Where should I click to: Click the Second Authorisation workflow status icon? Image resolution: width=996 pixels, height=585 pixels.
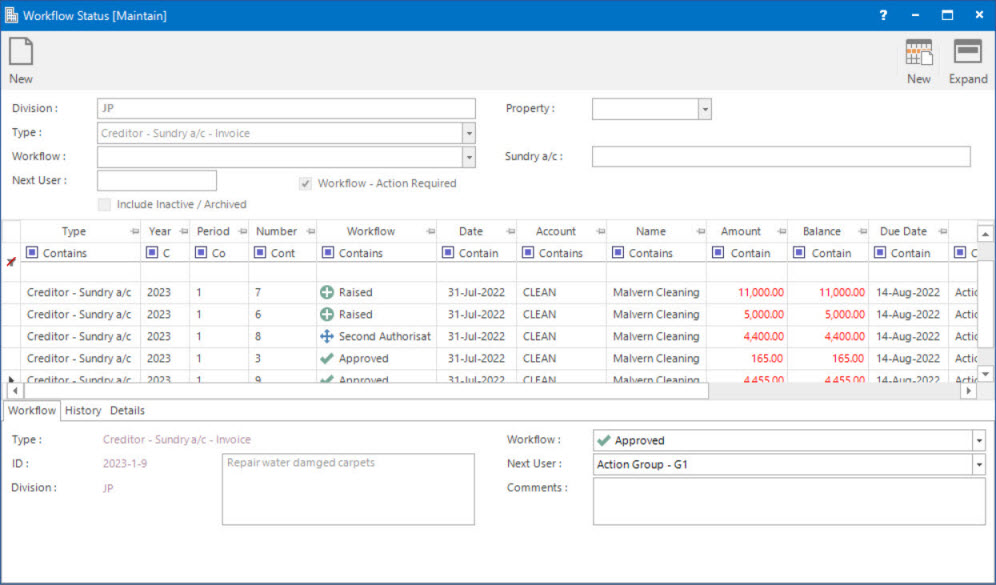click(x=327, y=337)
